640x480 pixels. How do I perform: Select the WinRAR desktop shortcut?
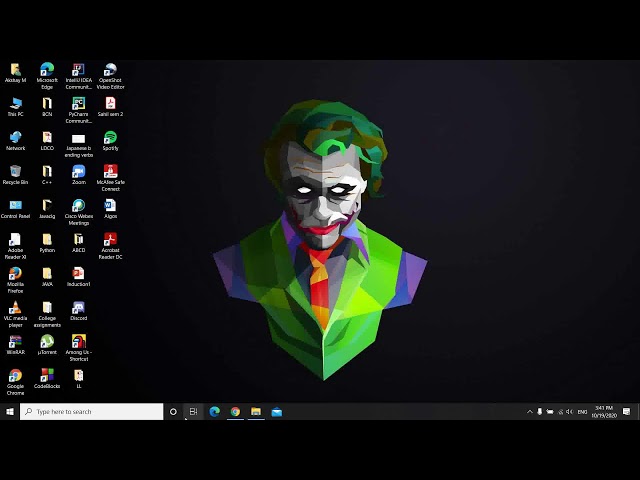[x=16, y=345]
